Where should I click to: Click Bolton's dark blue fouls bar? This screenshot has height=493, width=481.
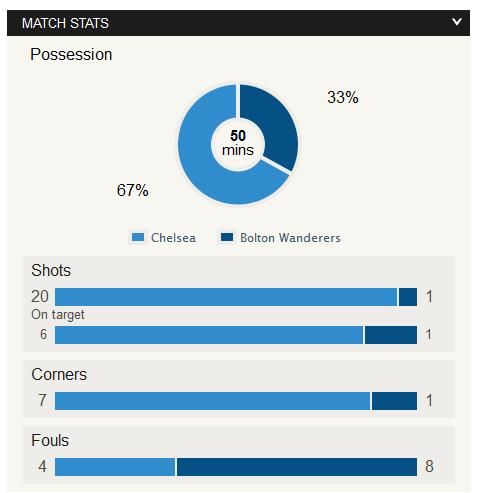click(297, 467)
